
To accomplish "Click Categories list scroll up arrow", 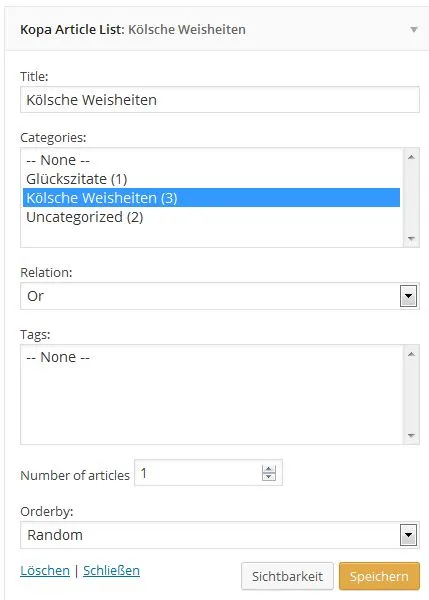I will [x=411, y=157].
